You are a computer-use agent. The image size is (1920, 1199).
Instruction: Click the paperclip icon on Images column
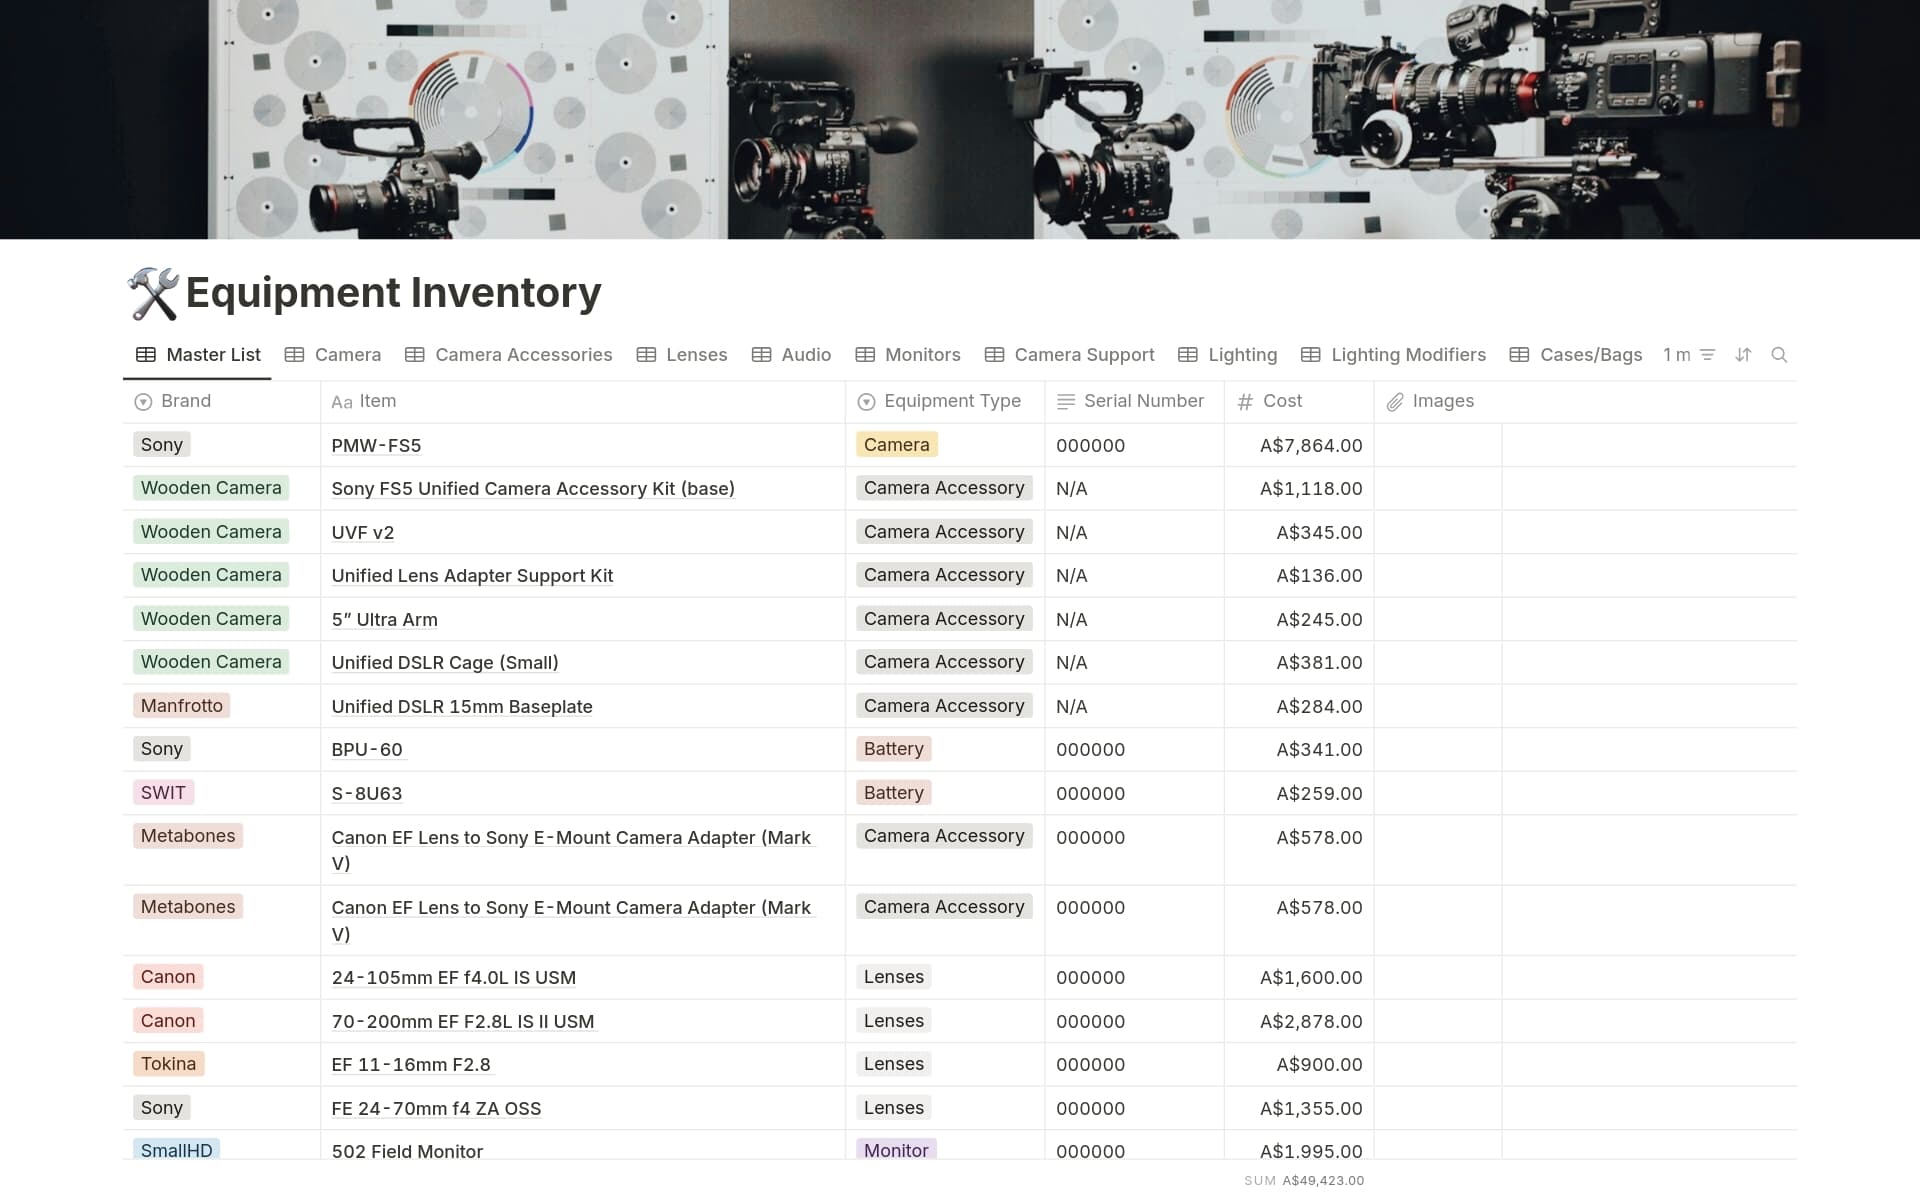tap(1394, 401)
